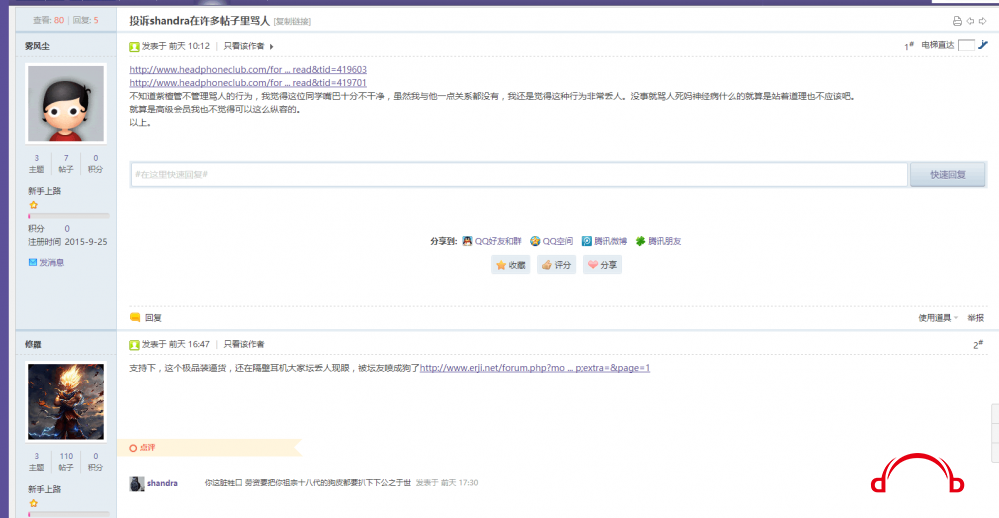The height and width of the screenshot is (518, 999).
Task: Click the elevator jump go icon
Action: [x=983, y=45]
